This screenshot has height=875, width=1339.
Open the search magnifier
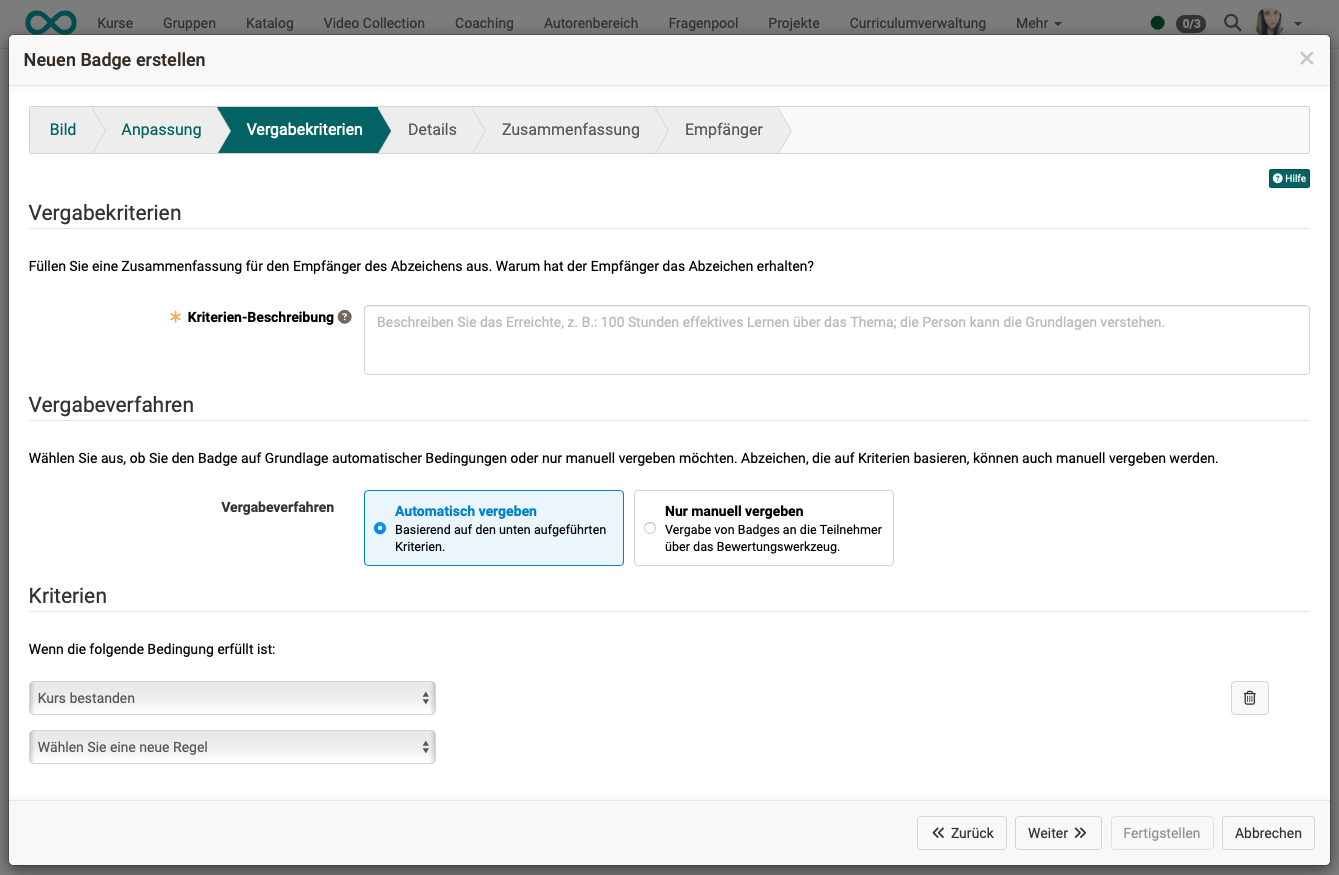(x=1232, y=21)
